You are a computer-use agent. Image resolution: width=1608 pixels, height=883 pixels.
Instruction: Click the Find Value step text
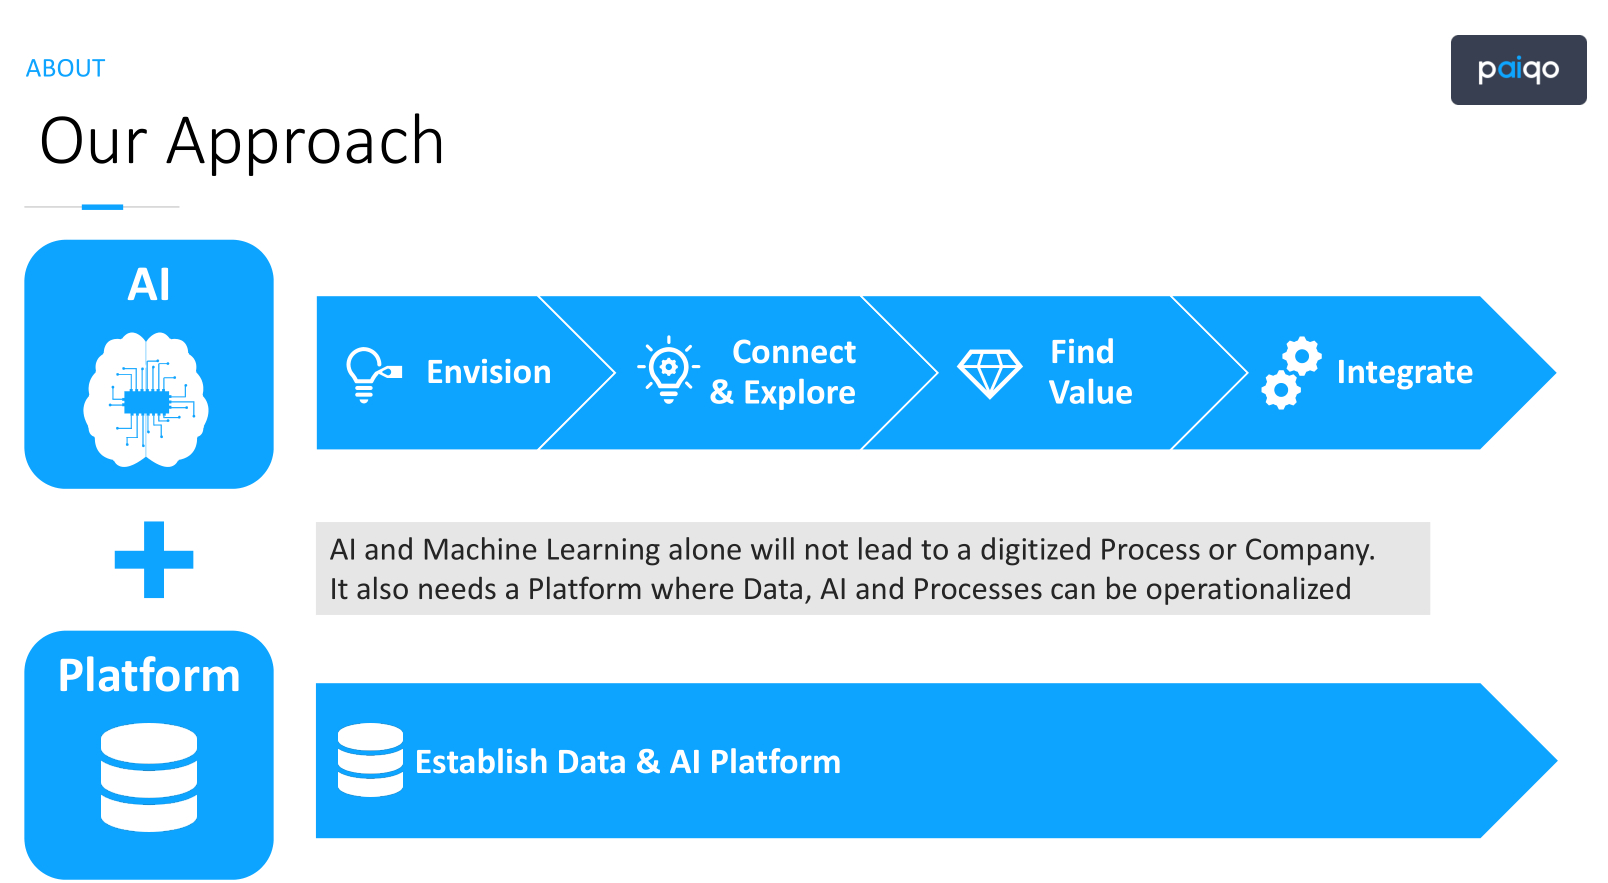coord(1090,372)
